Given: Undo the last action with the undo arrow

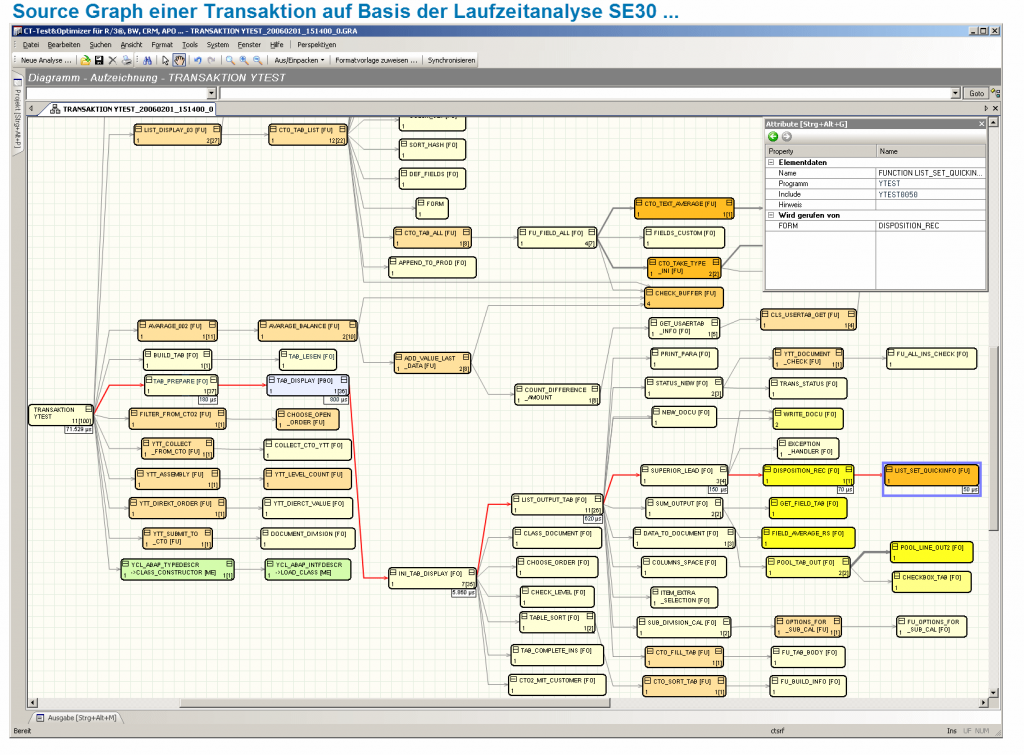Looking at the screenshot, I should pos(196,59).
